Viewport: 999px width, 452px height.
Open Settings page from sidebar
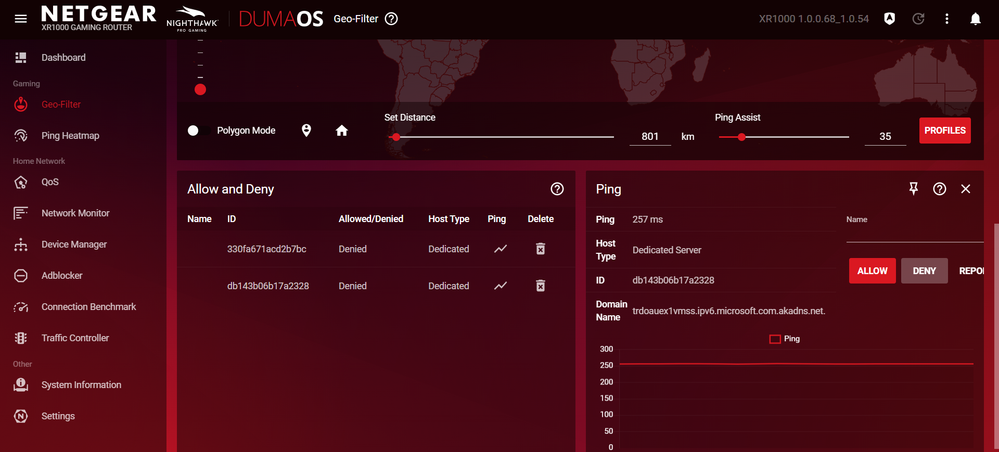pyautogui.click(x=58, y=416)
